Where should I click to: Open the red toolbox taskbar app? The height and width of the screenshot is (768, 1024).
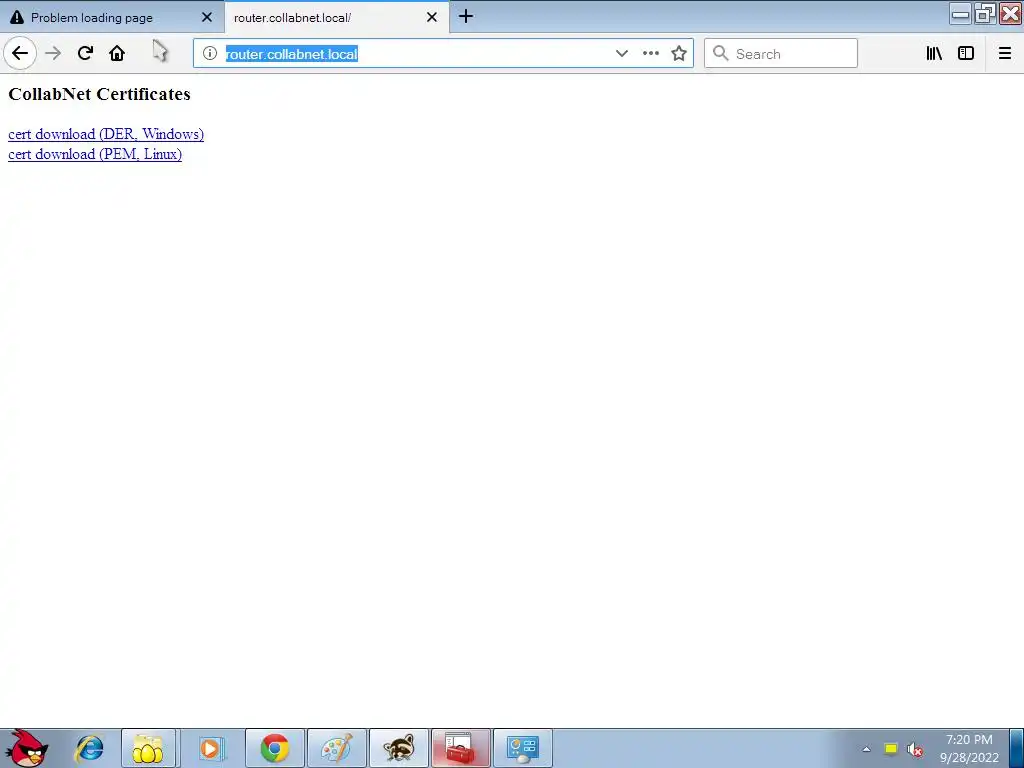pyautogui.click(x=460, y=748)
